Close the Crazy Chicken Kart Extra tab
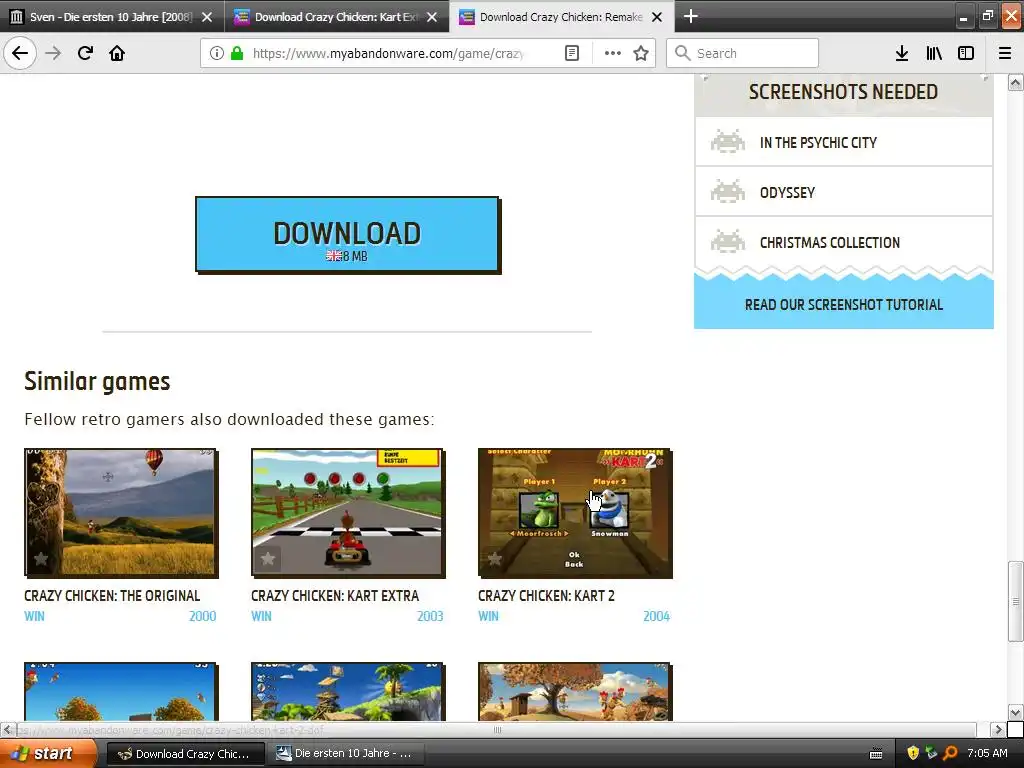 (432, 17)
